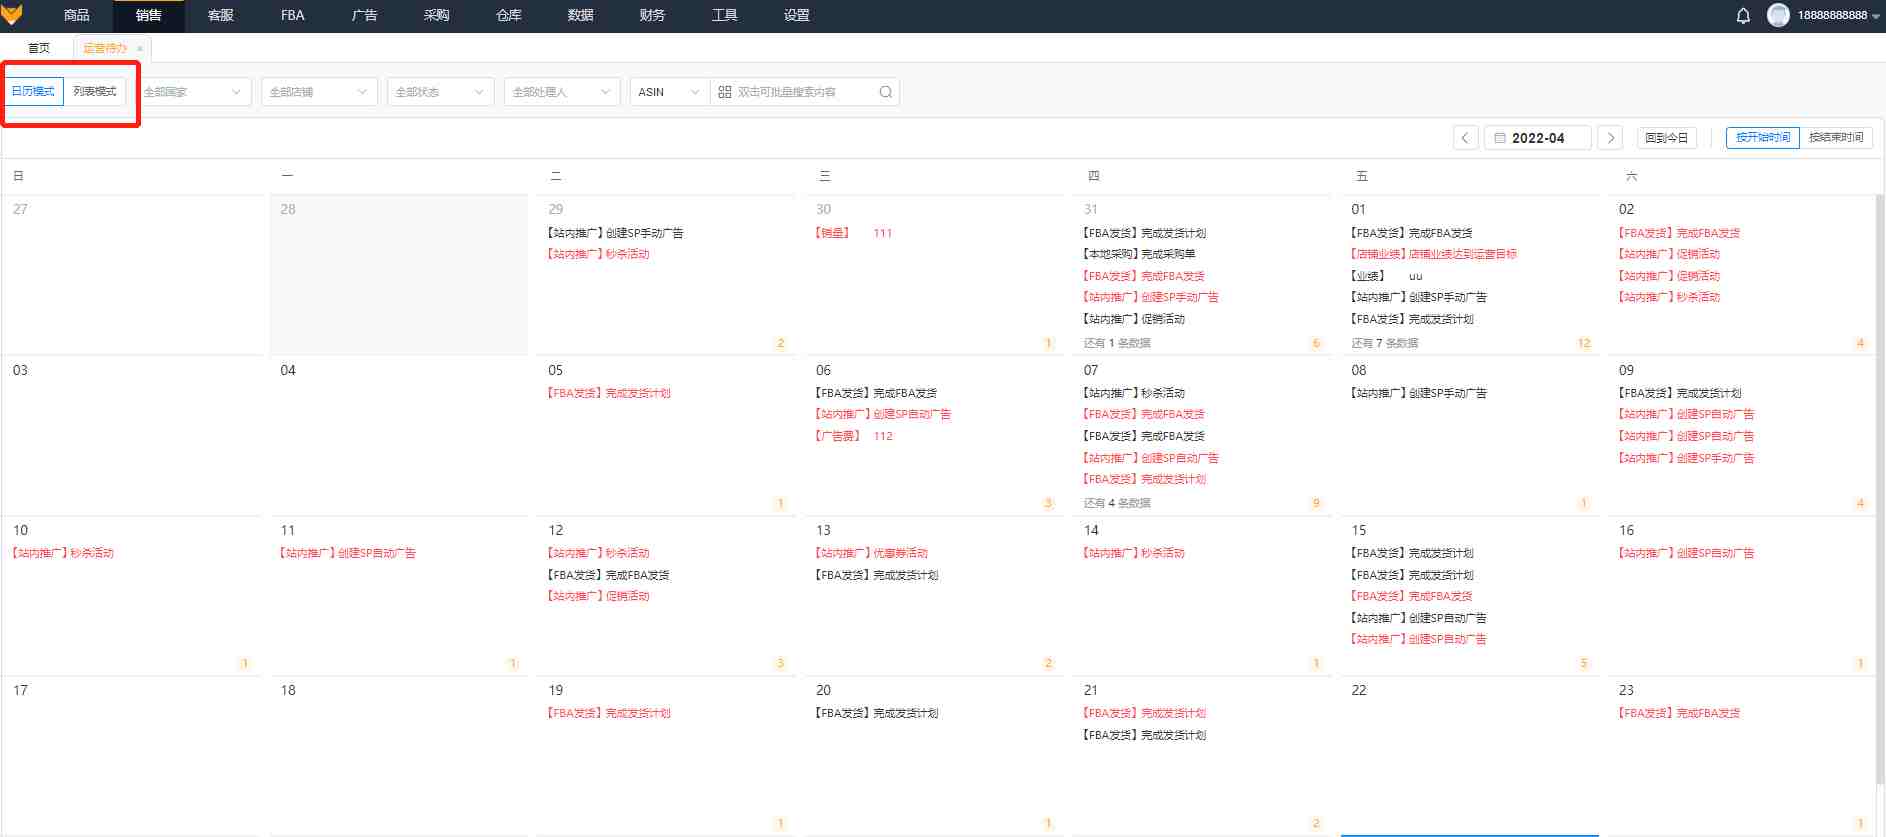
Task: Open 秒杀活动 task on day 10
Action: click(x=63, y=553)
